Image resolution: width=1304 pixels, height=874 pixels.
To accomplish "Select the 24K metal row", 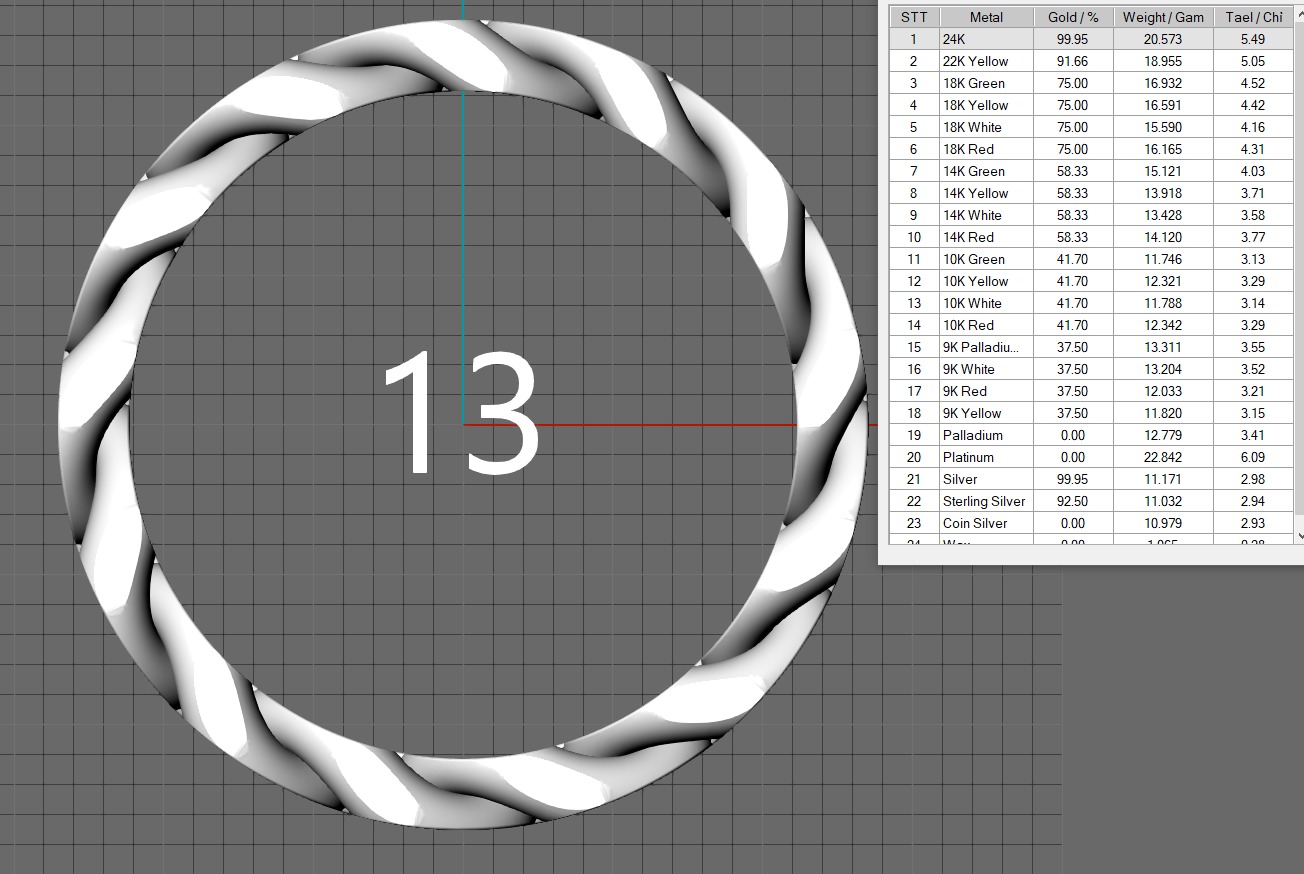I will pos(1092,39).
